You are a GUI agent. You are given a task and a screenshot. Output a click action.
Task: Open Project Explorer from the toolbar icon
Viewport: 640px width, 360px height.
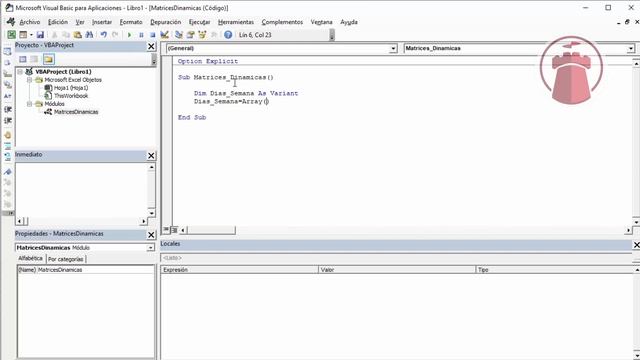click(179, 35)
